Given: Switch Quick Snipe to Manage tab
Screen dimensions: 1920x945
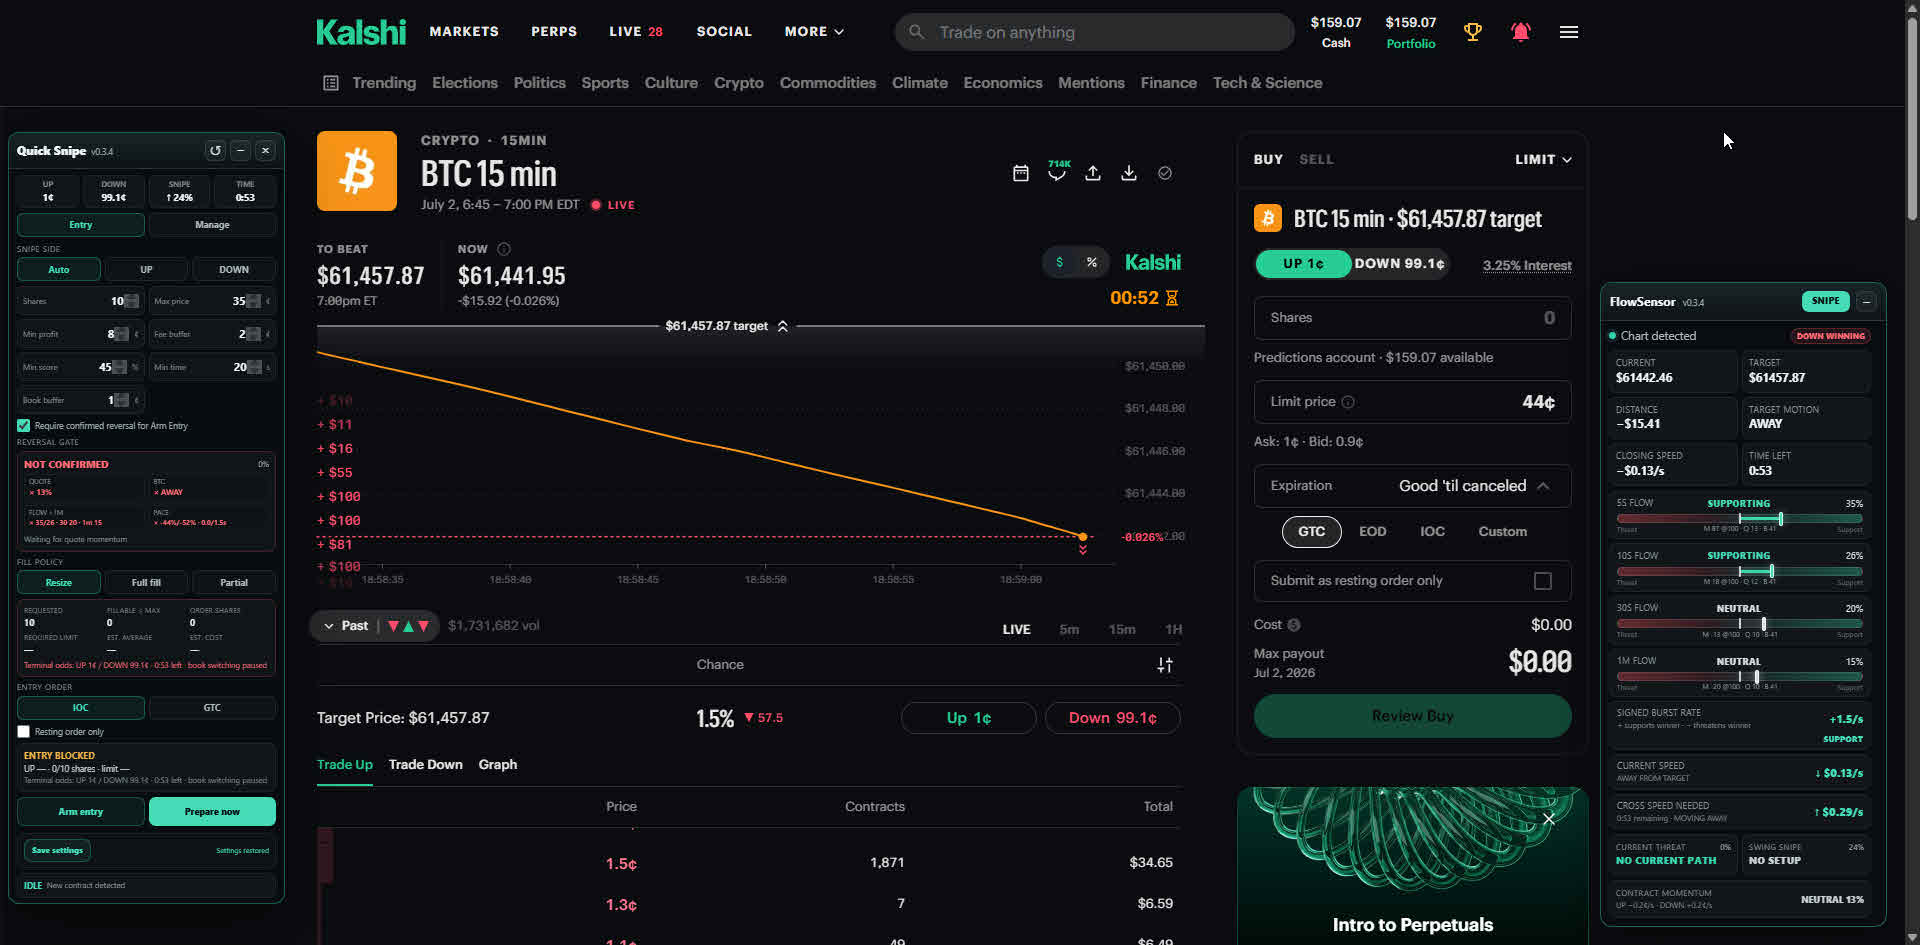Looking at the screenshot, I should [212, 225].
